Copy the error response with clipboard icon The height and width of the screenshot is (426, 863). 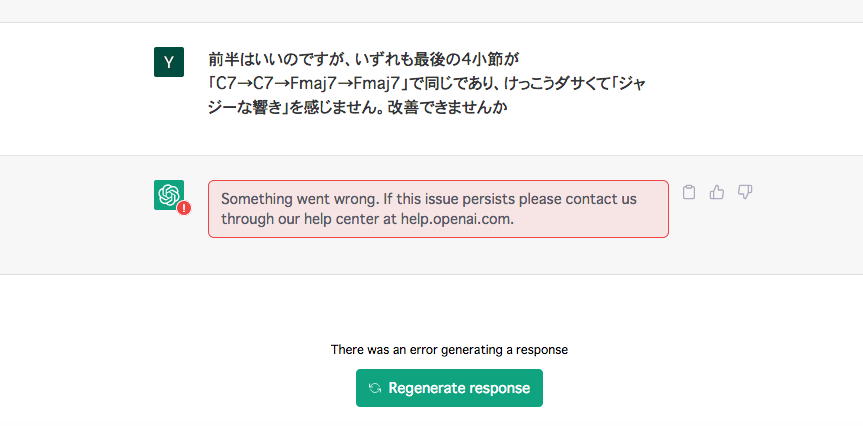(x=689, y=192)
